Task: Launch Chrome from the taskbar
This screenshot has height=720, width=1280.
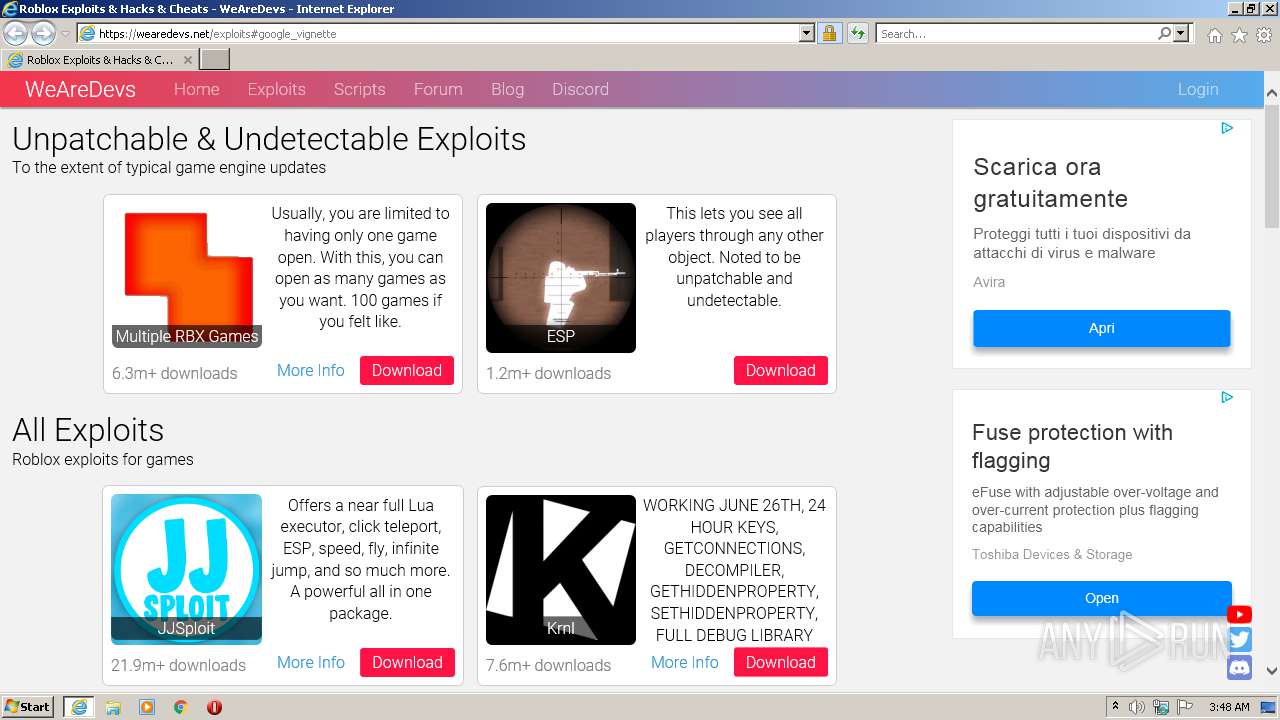Action: (181, 707)
